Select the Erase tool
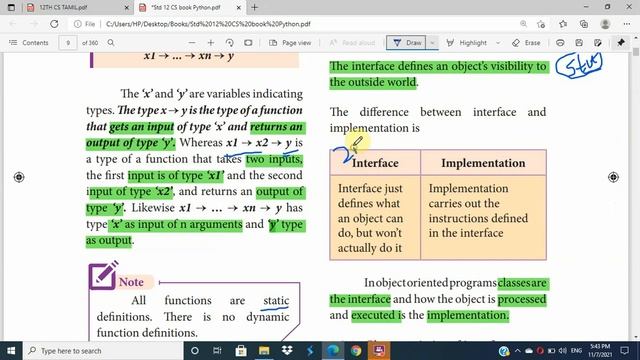 point(526,42)
